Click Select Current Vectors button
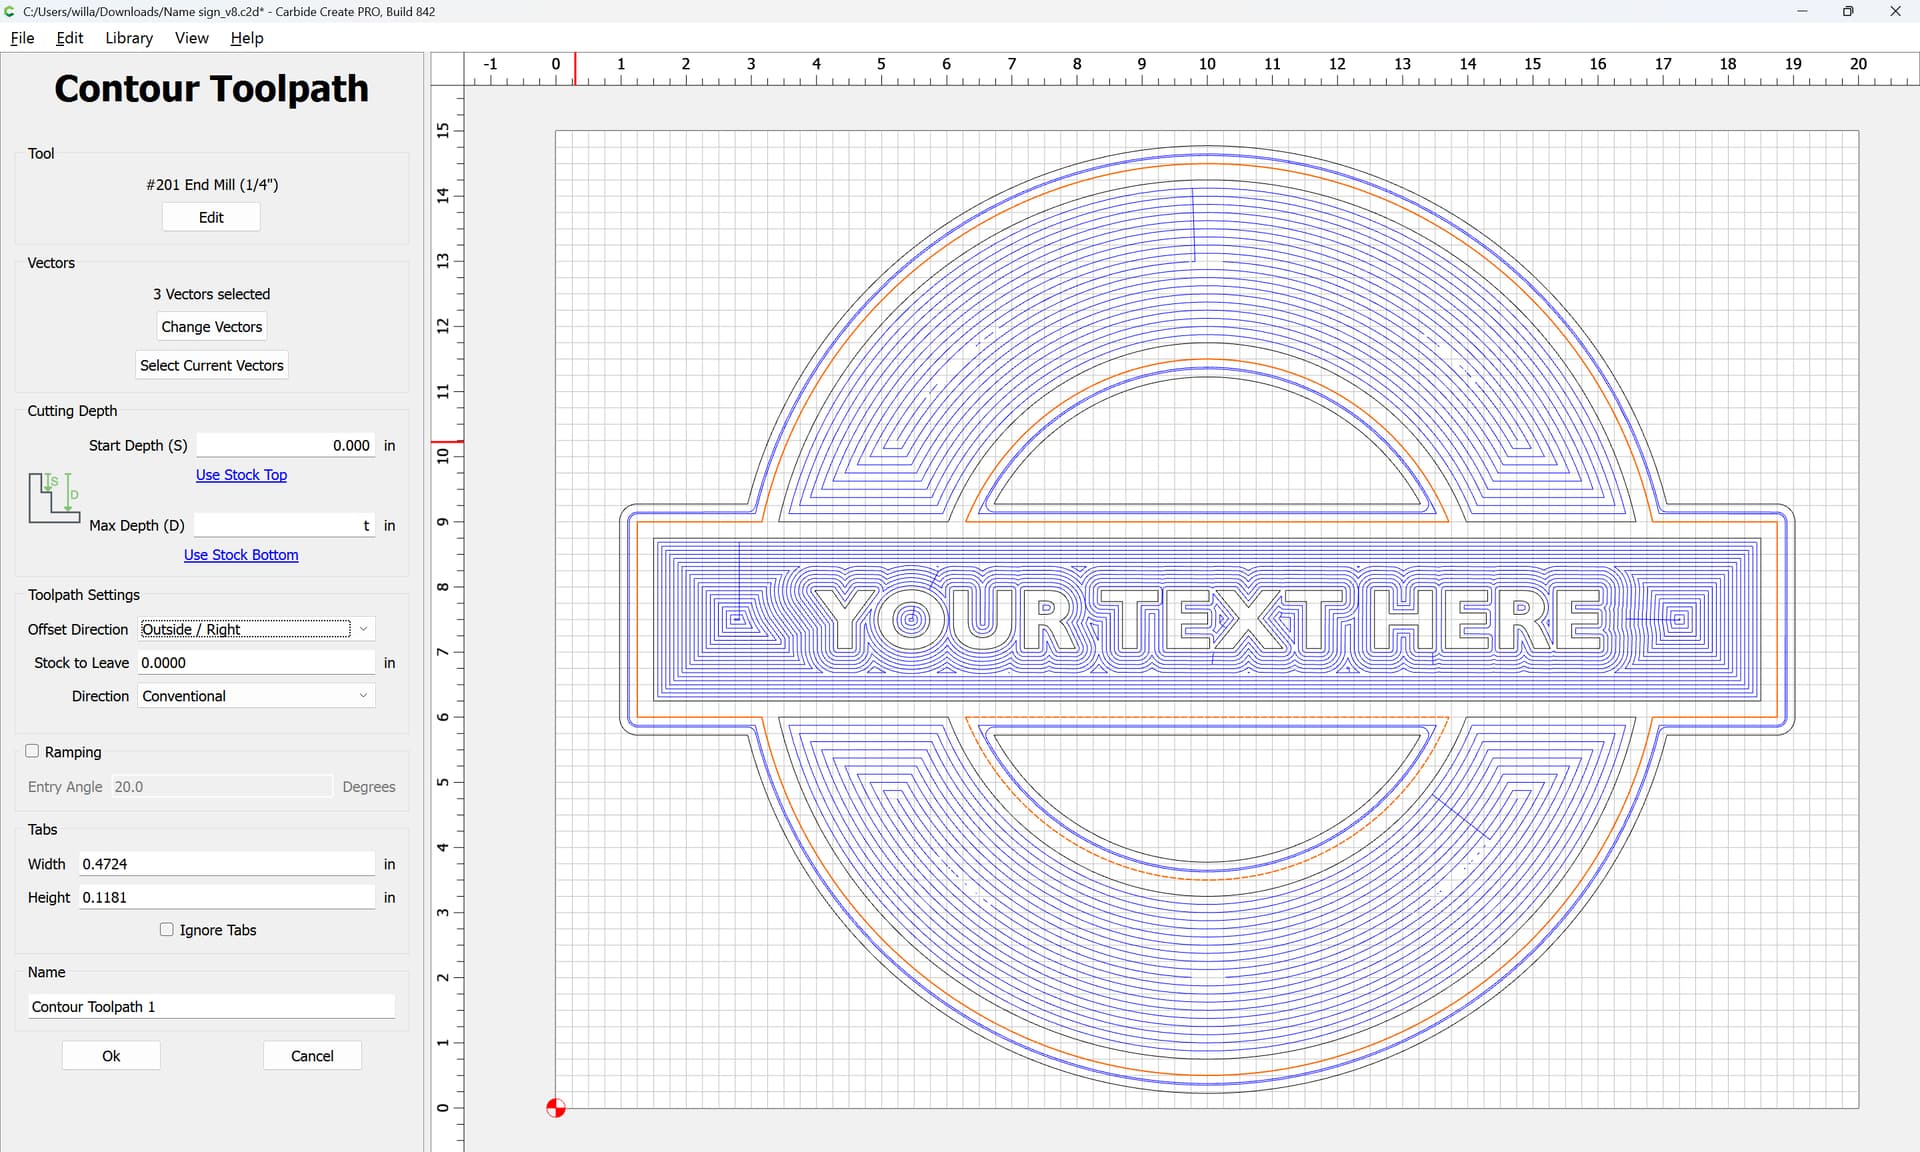This screenshot has height=1152, width=1920. coord(211,365)
